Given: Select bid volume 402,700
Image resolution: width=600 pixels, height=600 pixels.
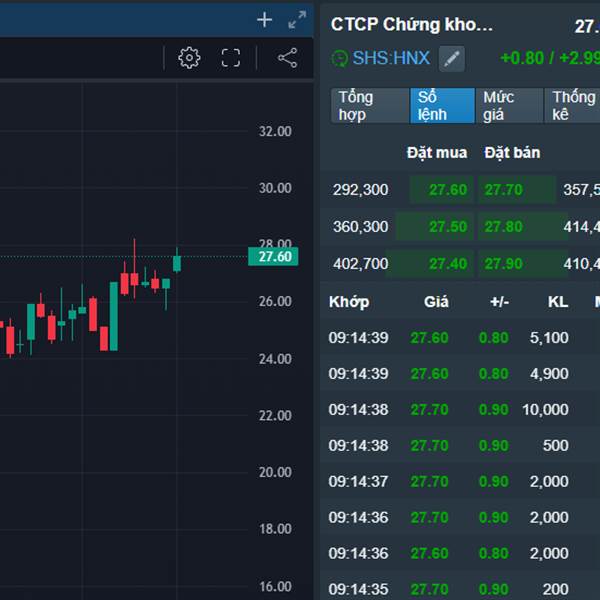Looking at the screenshot, I should click(360, 264).
